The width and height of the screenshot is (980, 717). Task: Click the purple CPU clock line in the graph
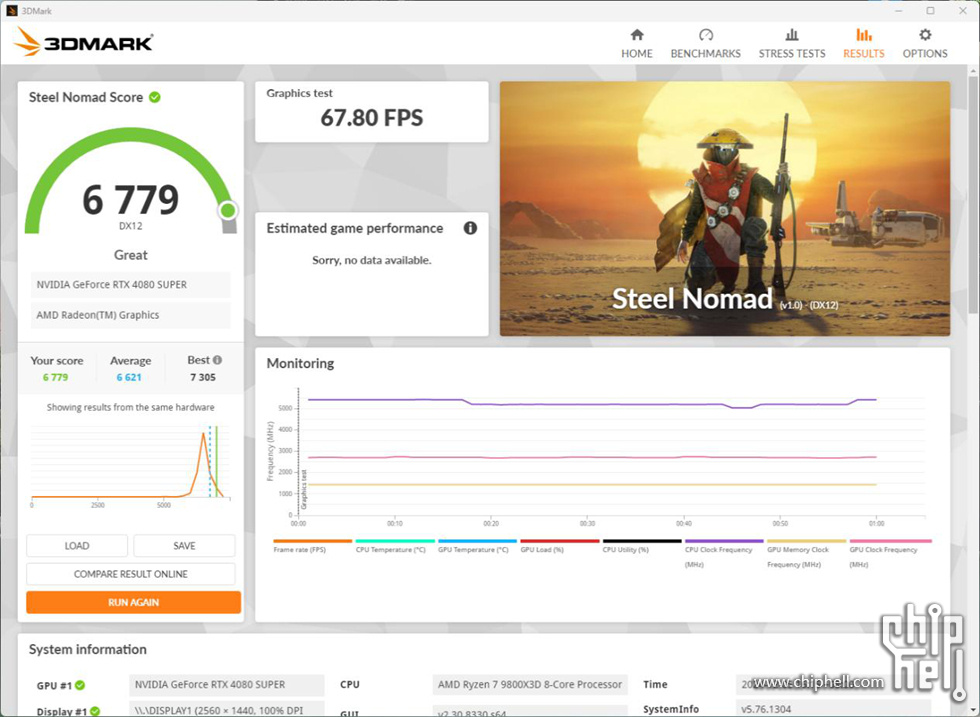coord(594,404)
